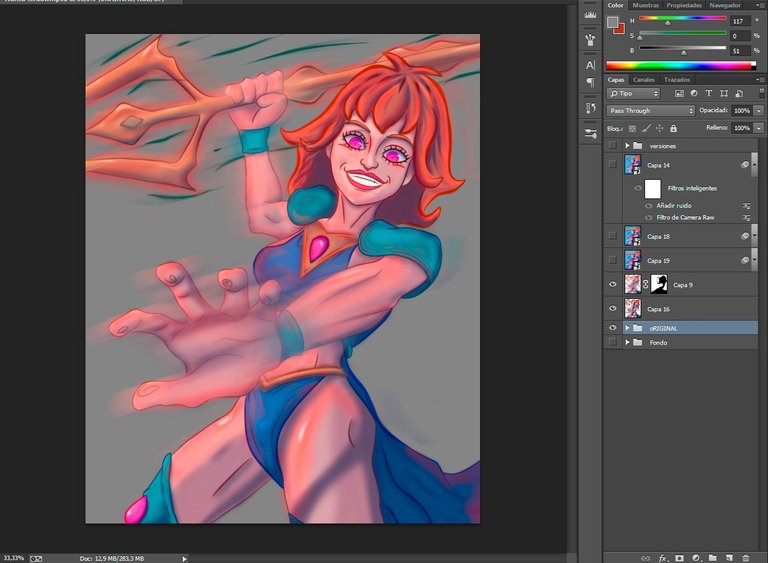Filter layers by shape layers icon
Screen dimensions: 768x563
pos(724,94)
